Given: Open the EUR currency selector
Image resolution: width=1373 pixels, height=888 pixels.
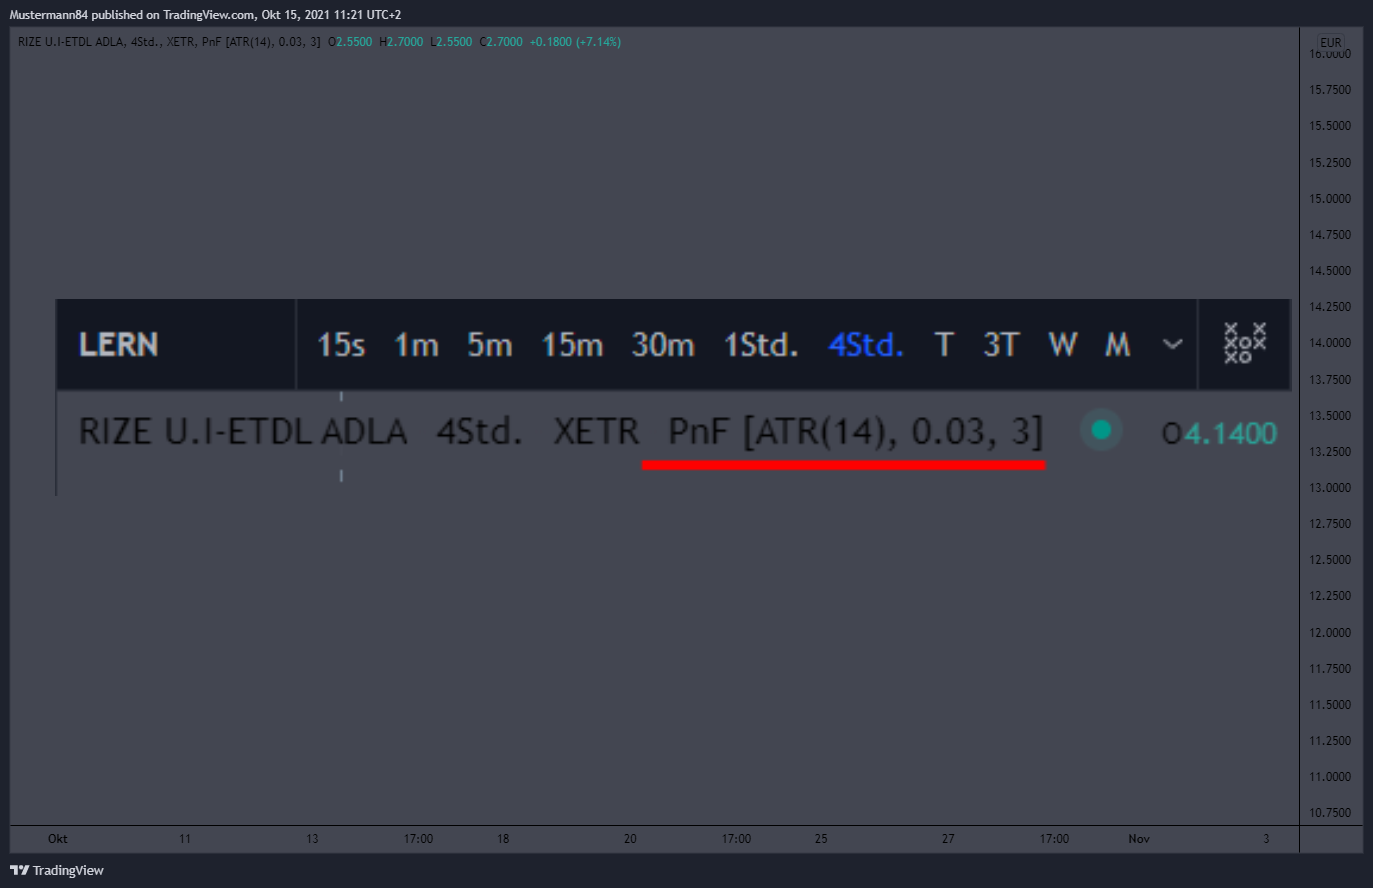Looking at the screenshot, I should click(1330, 43).
